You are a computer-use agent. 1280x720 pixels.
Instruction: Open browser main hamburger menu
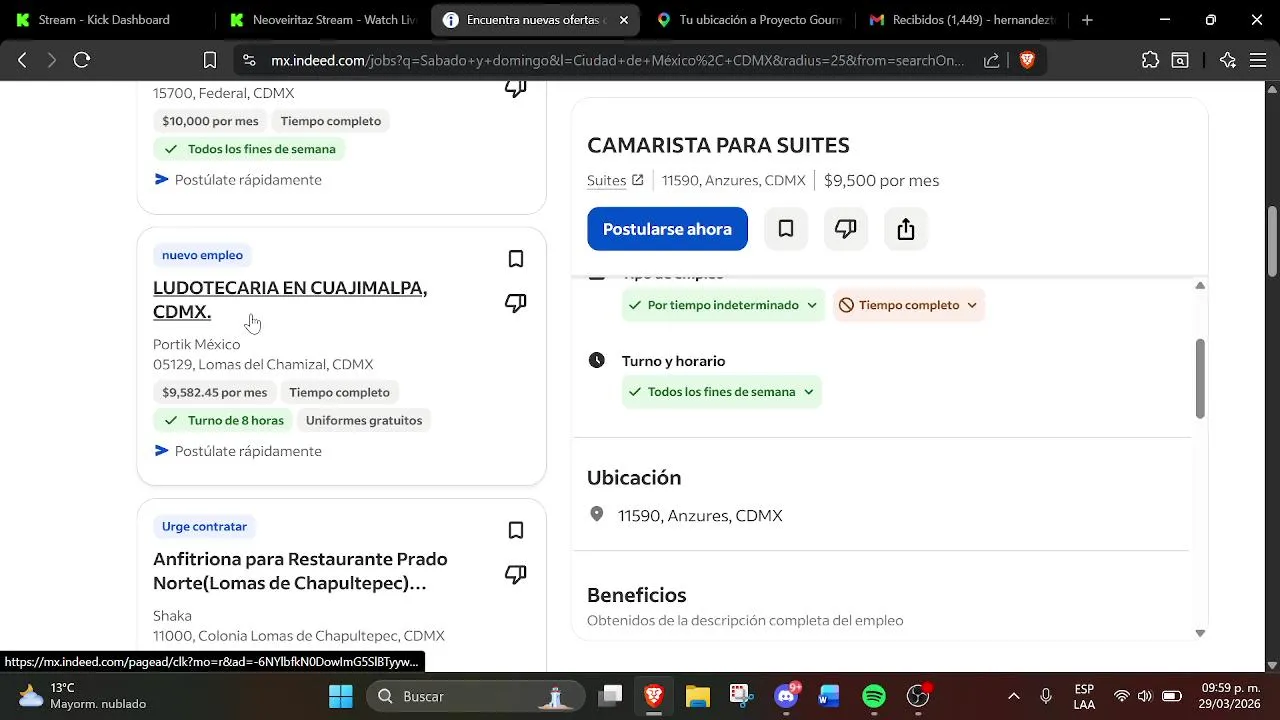(x=1258, y=60)
